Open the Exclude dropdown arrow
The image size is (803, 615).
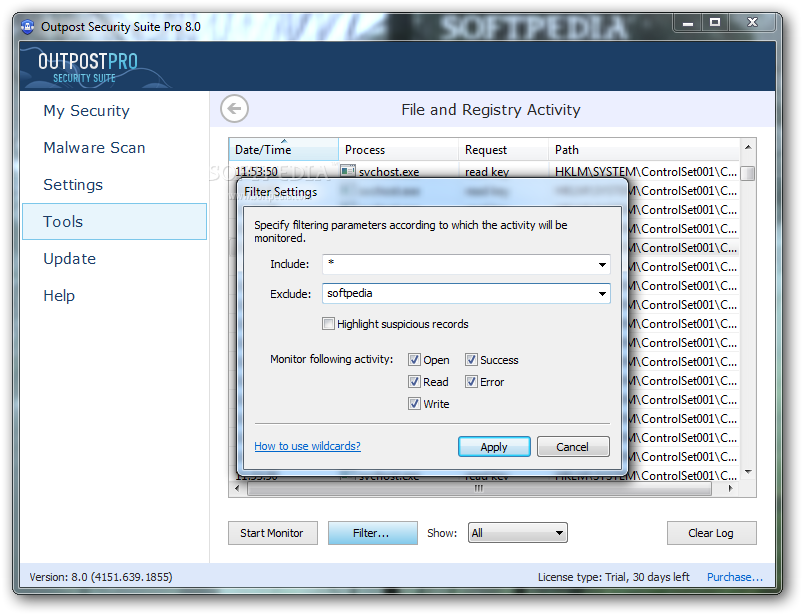(x=602, y=294)
